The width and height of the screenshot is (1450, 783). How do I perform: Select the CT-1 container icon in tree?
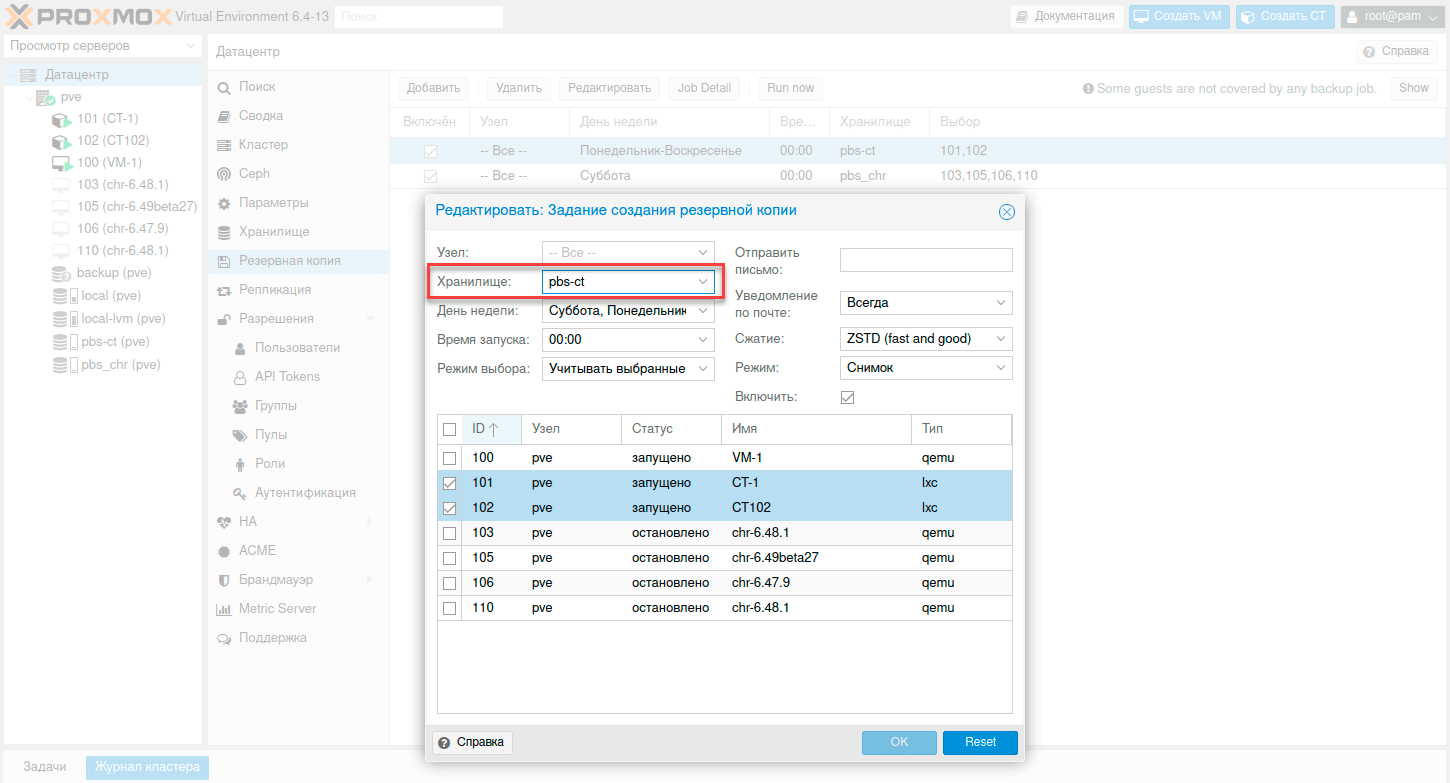point(62,119)
